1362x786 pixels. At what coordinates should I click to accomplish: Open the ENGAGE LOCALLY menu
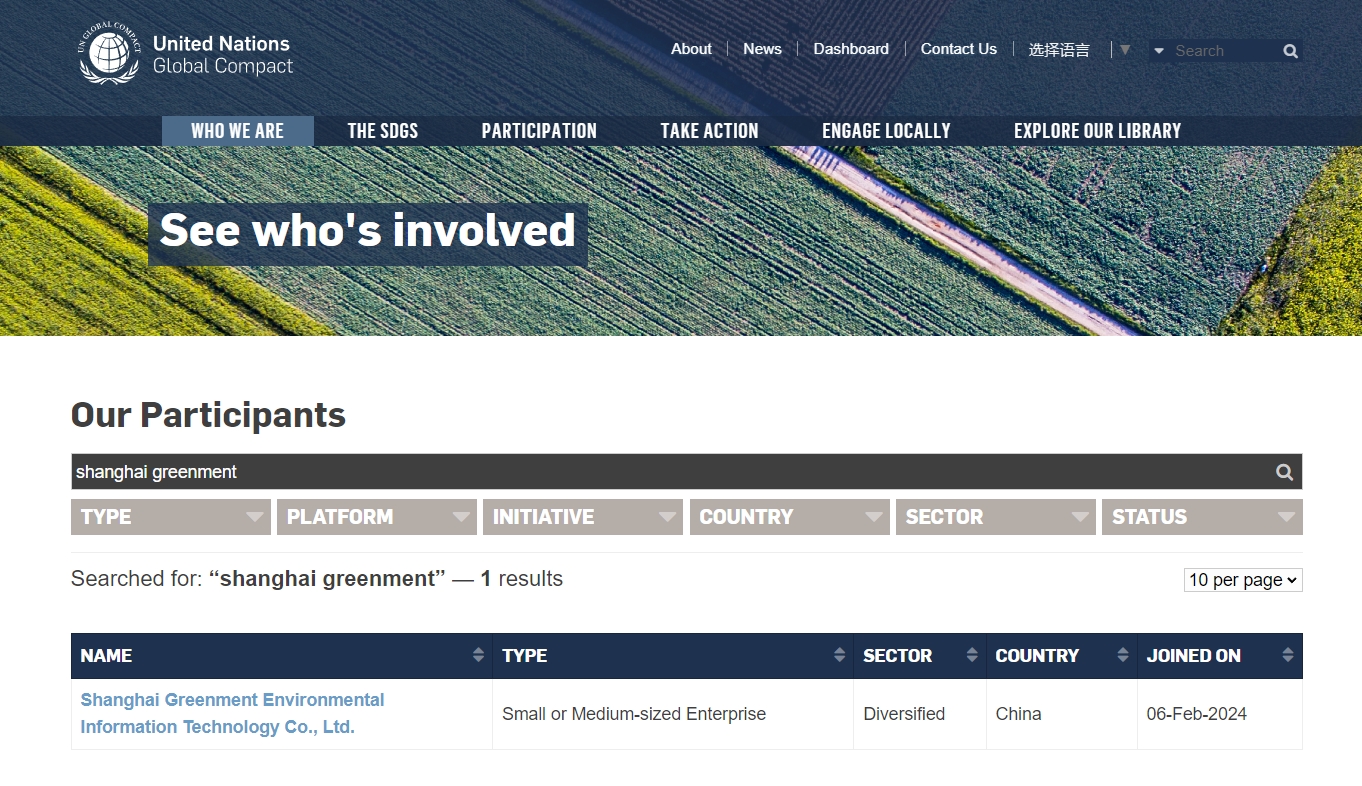tap(886, 131)
